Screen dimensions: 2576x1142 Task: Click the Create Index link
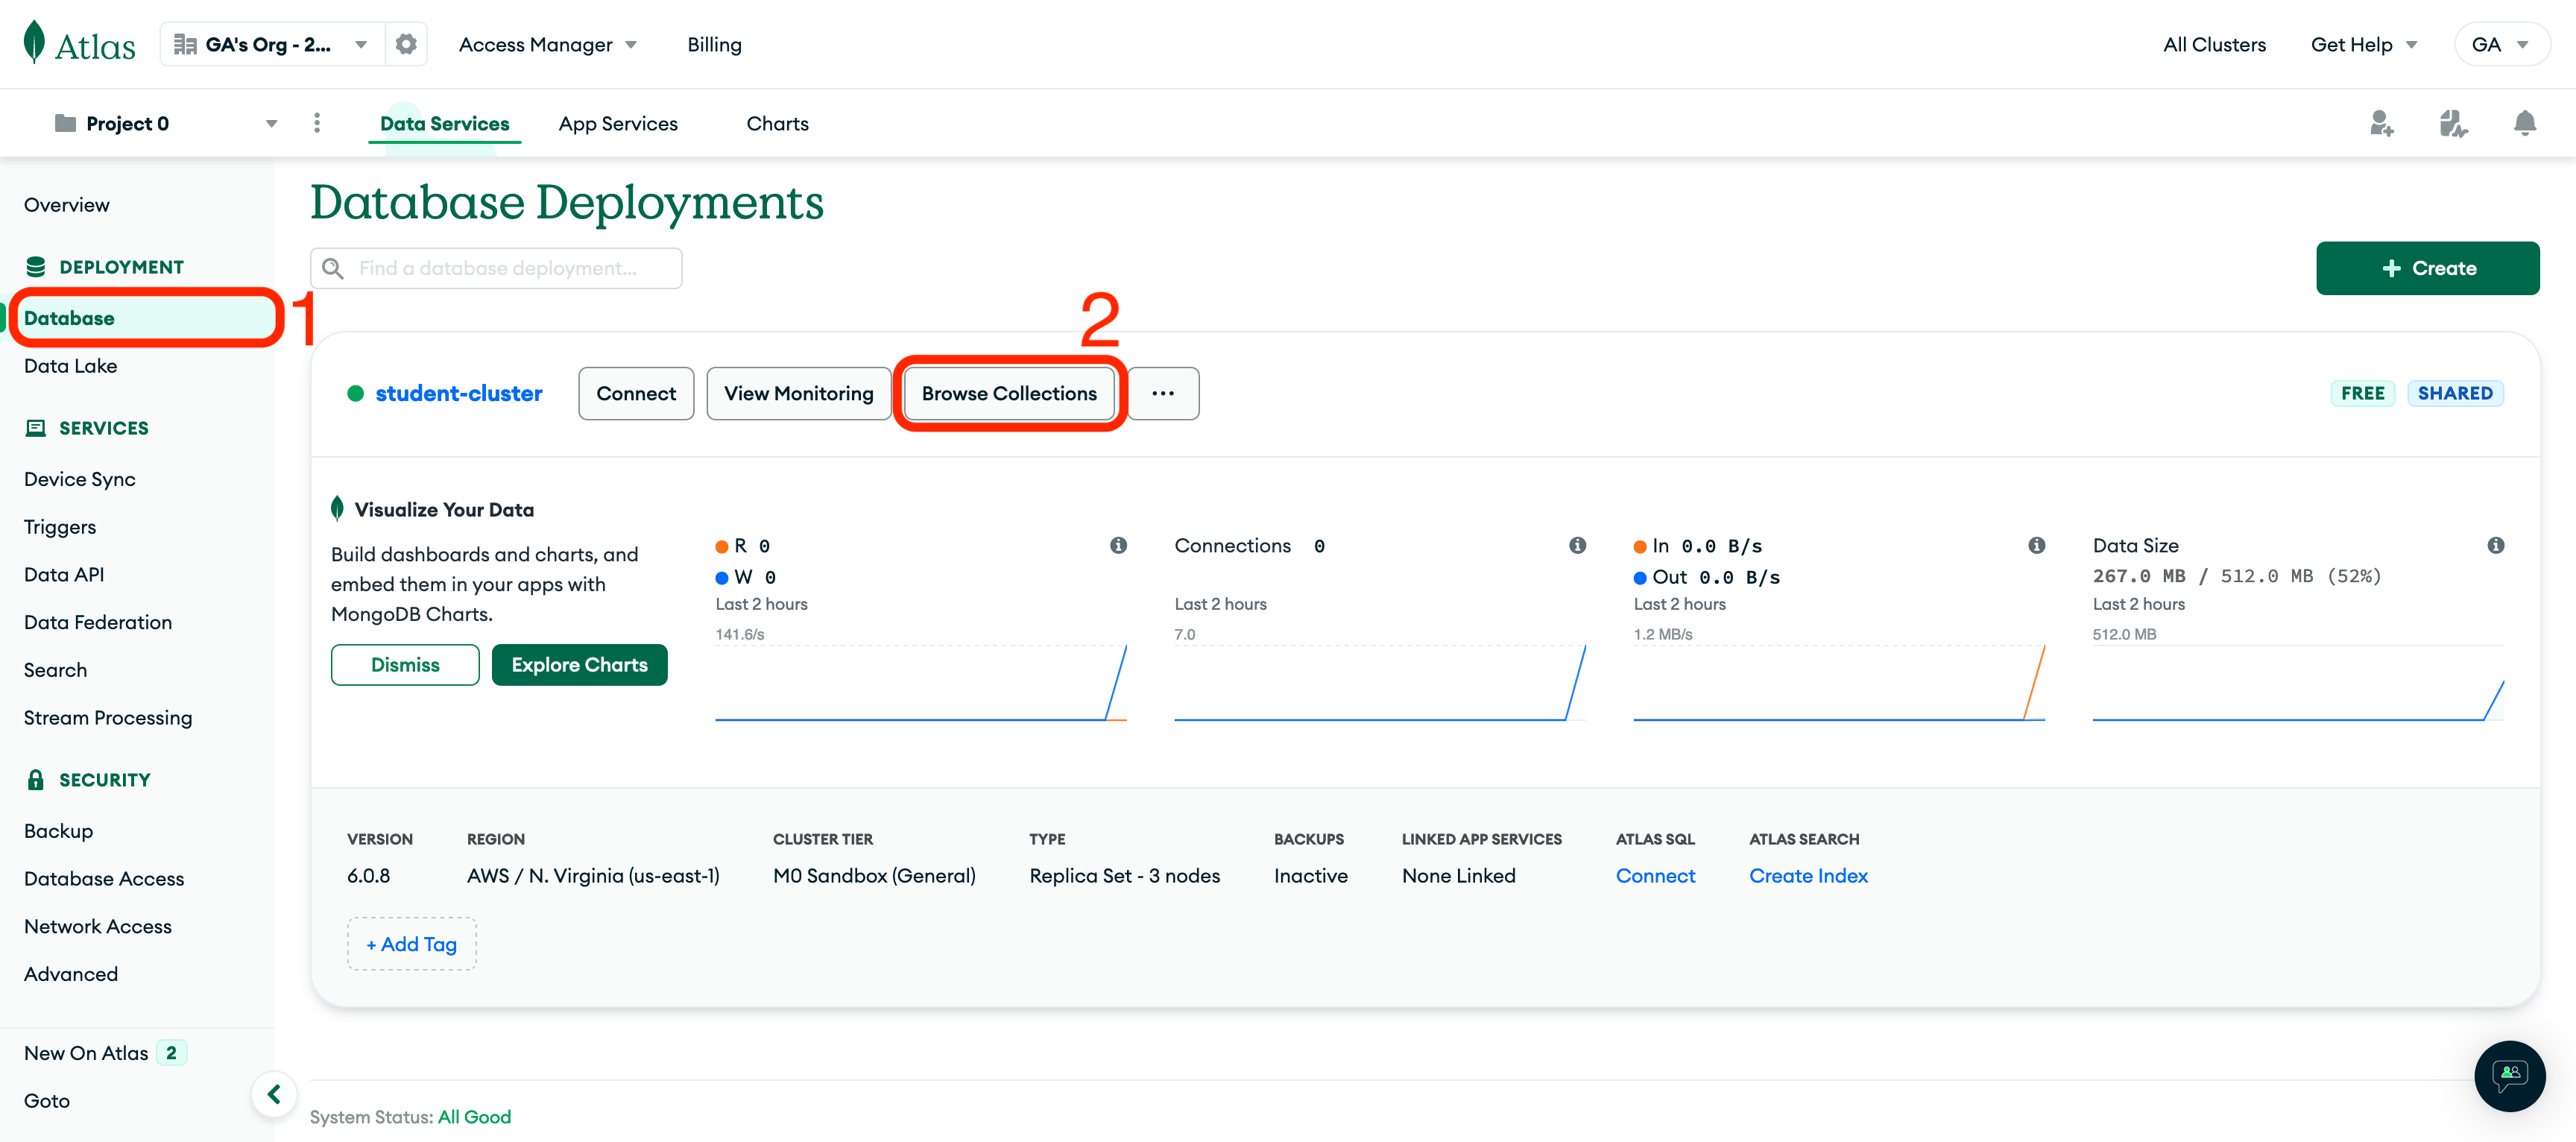(x=1808, y=875)
